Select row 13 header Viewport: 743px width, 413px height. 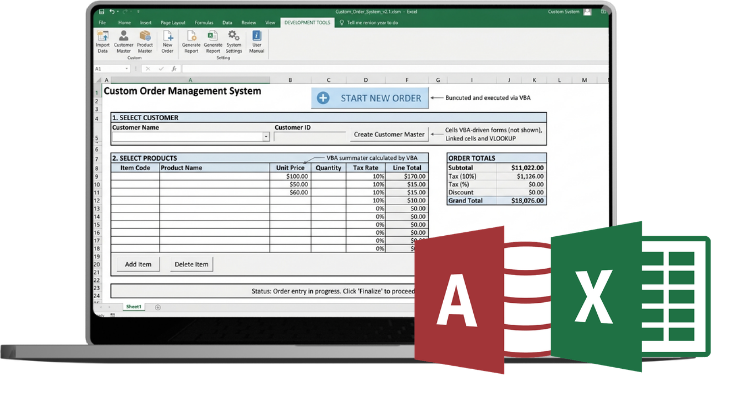coord(97,209)
